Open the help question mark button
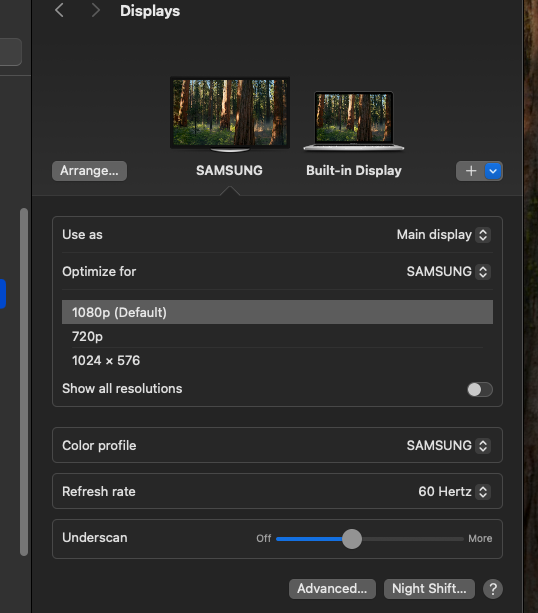538x613 pixels. pos(493,589)
